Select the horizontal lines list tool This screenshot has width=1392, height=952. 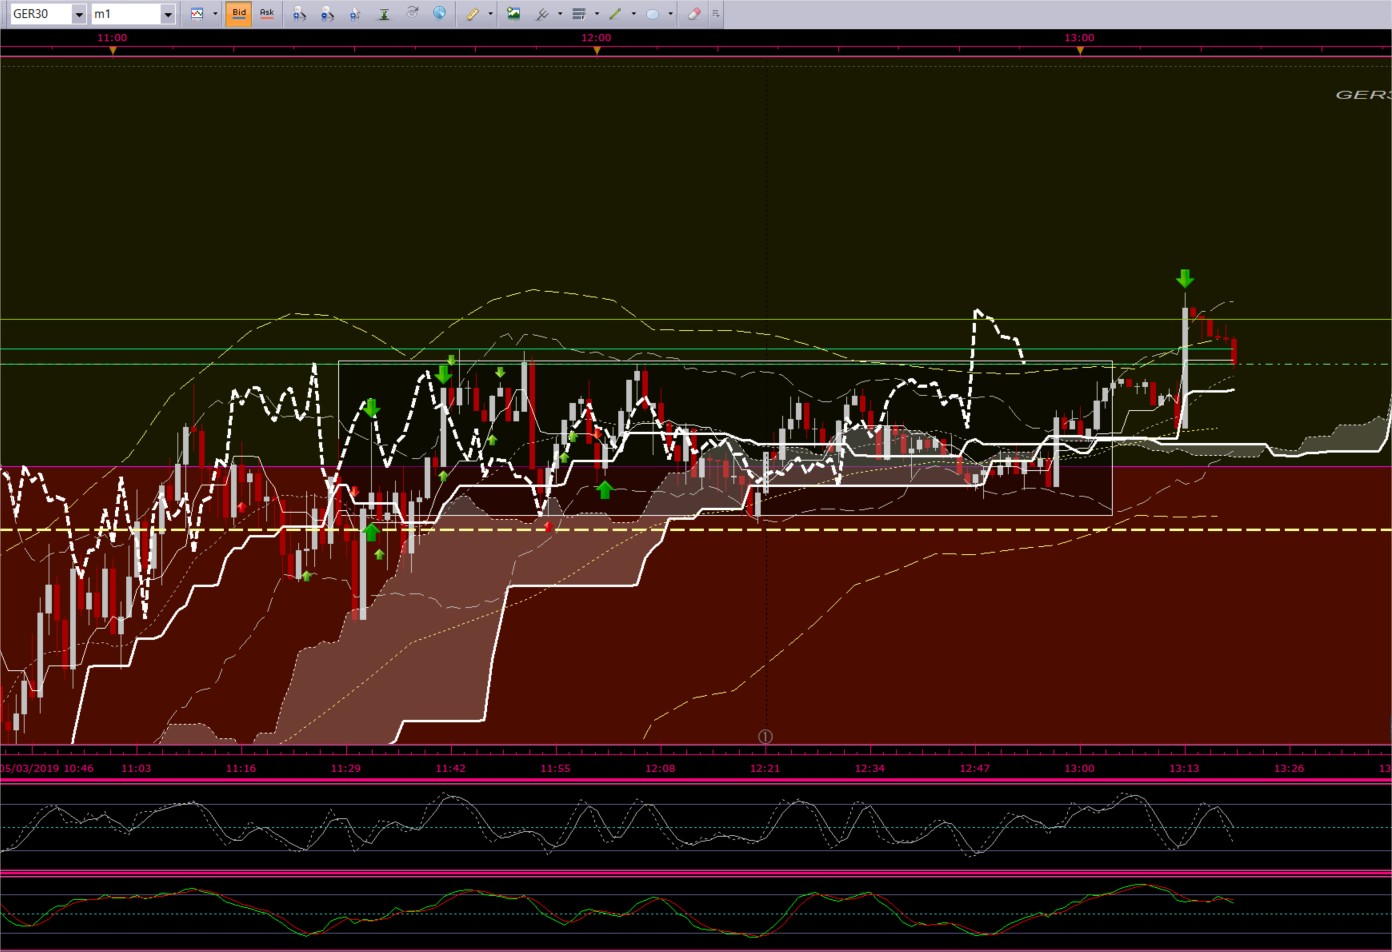click(x=579, y=14)
